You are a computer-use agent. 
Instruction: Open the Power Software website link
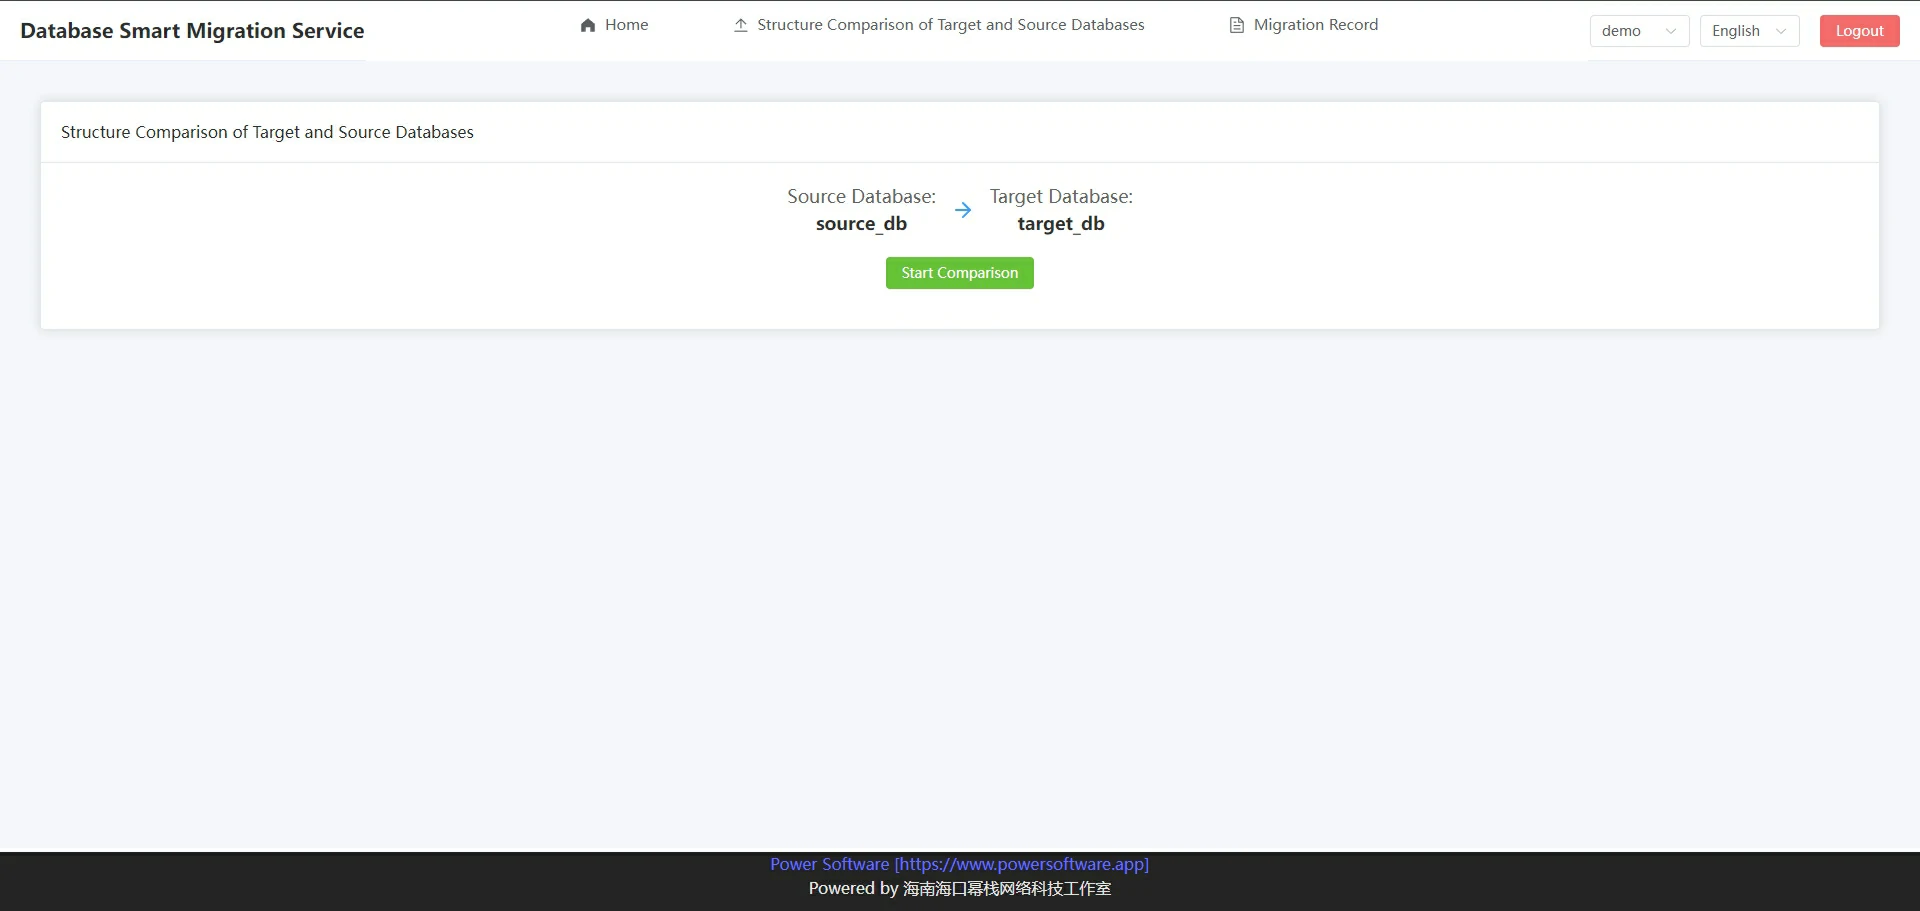pyautogui.click(x=959, y=864)
